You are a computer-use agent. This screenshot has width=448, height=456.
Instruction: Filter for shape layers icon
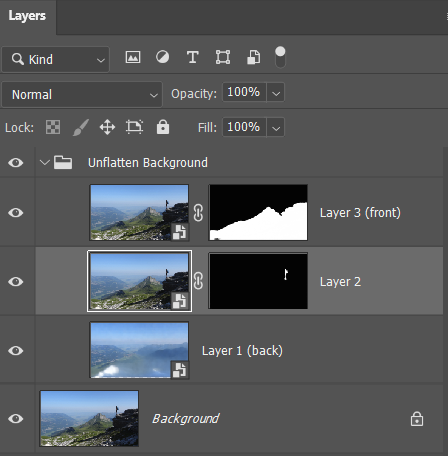point(223,57)
